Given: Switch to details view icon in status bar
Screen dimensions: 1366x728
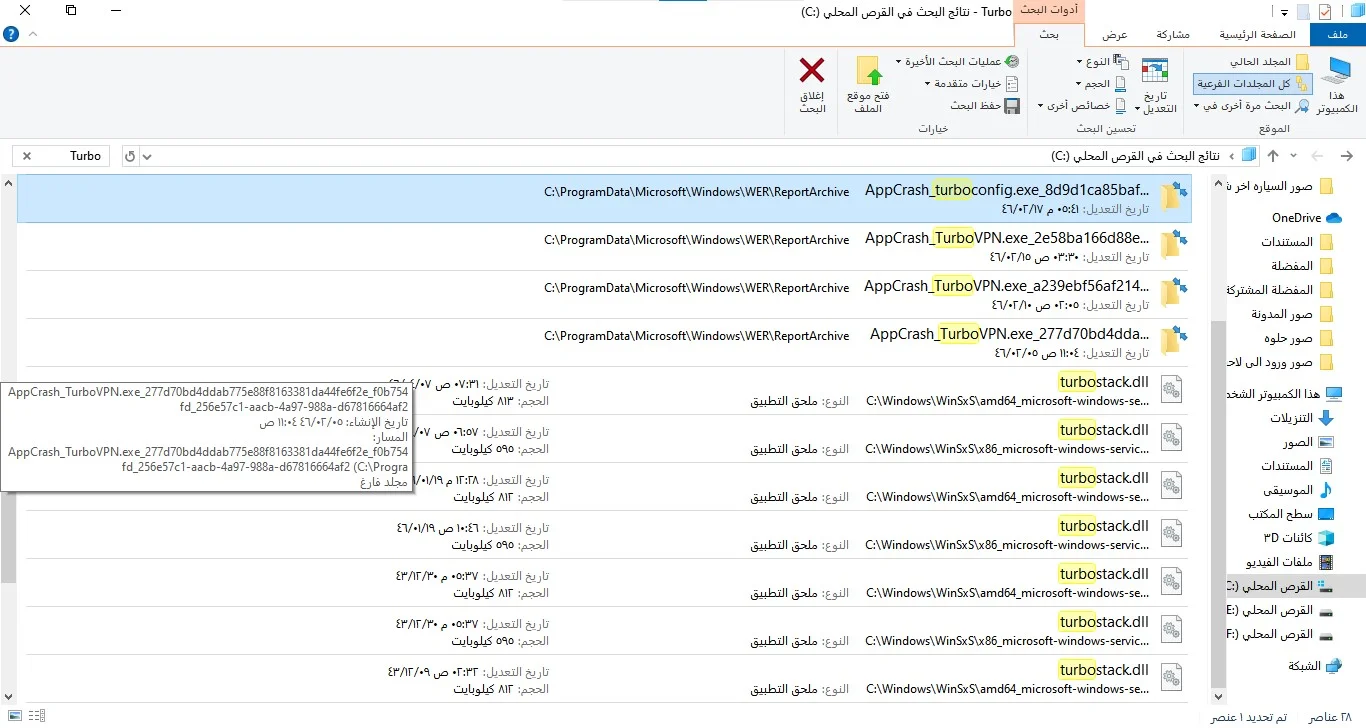Looking at the screenshot, I should pyautogui.click(x=36, y=716).
